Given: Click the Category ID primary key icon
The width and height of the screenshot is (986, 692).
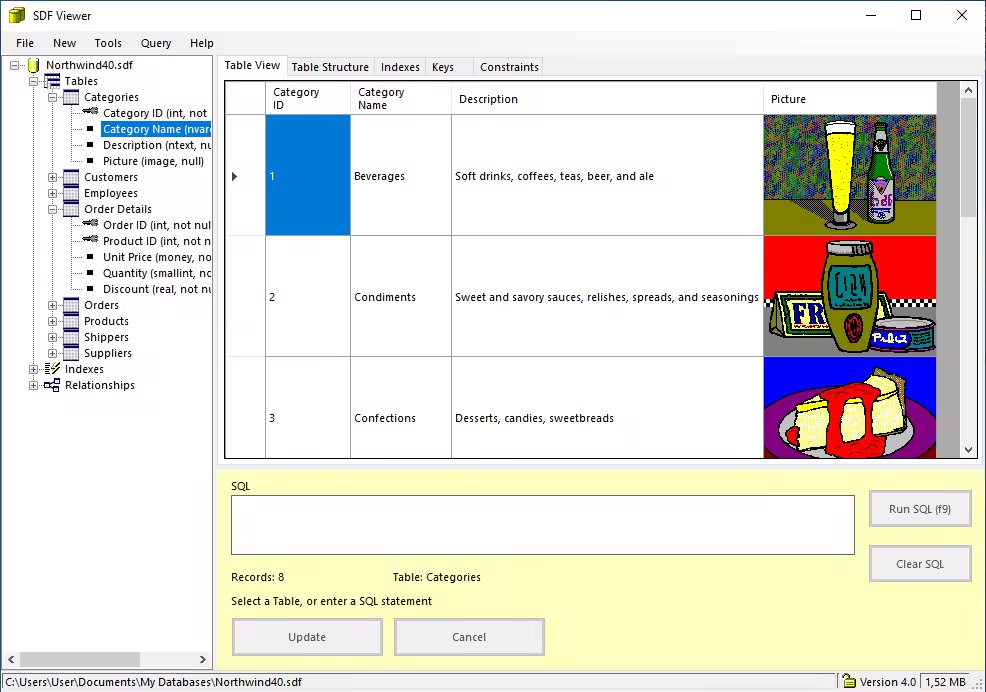Looking at the screenshot, I should [x=90, y=113].
